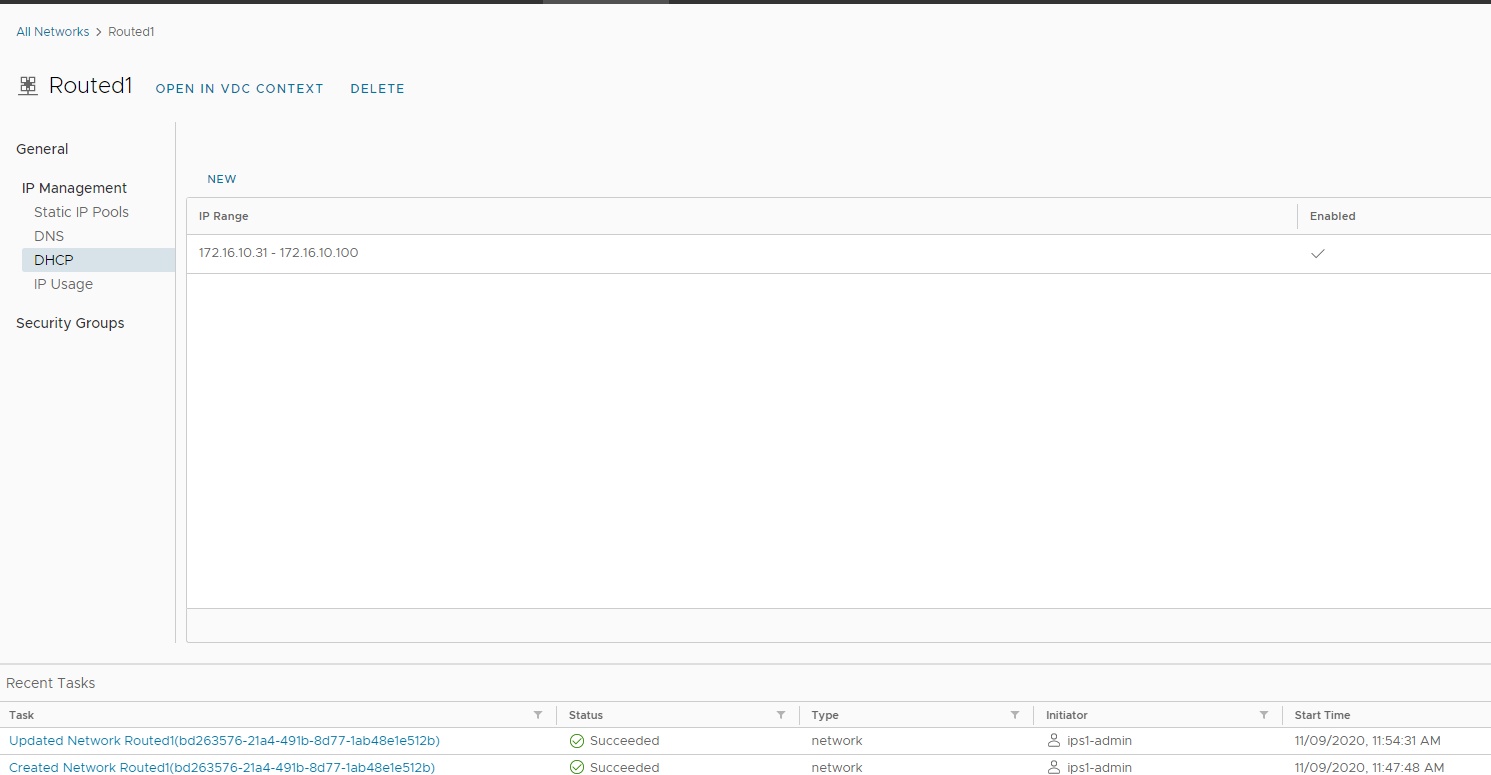The image size is (1491, 775).
Task: Click OPEN IN VDC CONTEXT
Action: click(240, 89)
